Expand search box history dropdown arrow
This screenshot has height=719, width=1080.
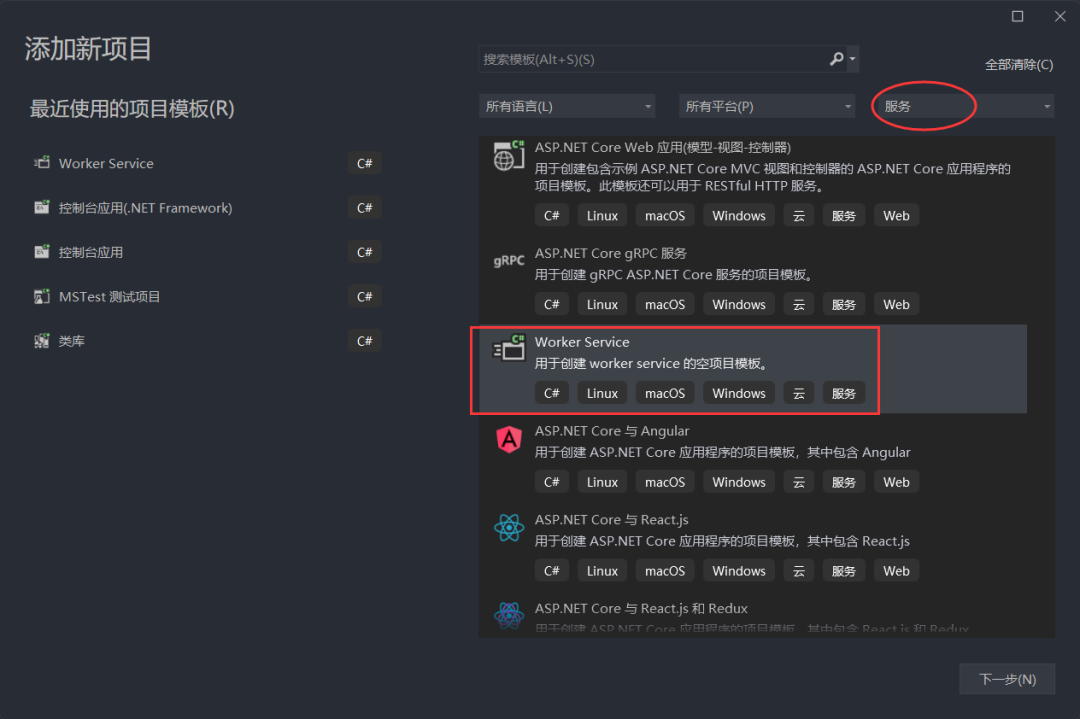(852, 59)
